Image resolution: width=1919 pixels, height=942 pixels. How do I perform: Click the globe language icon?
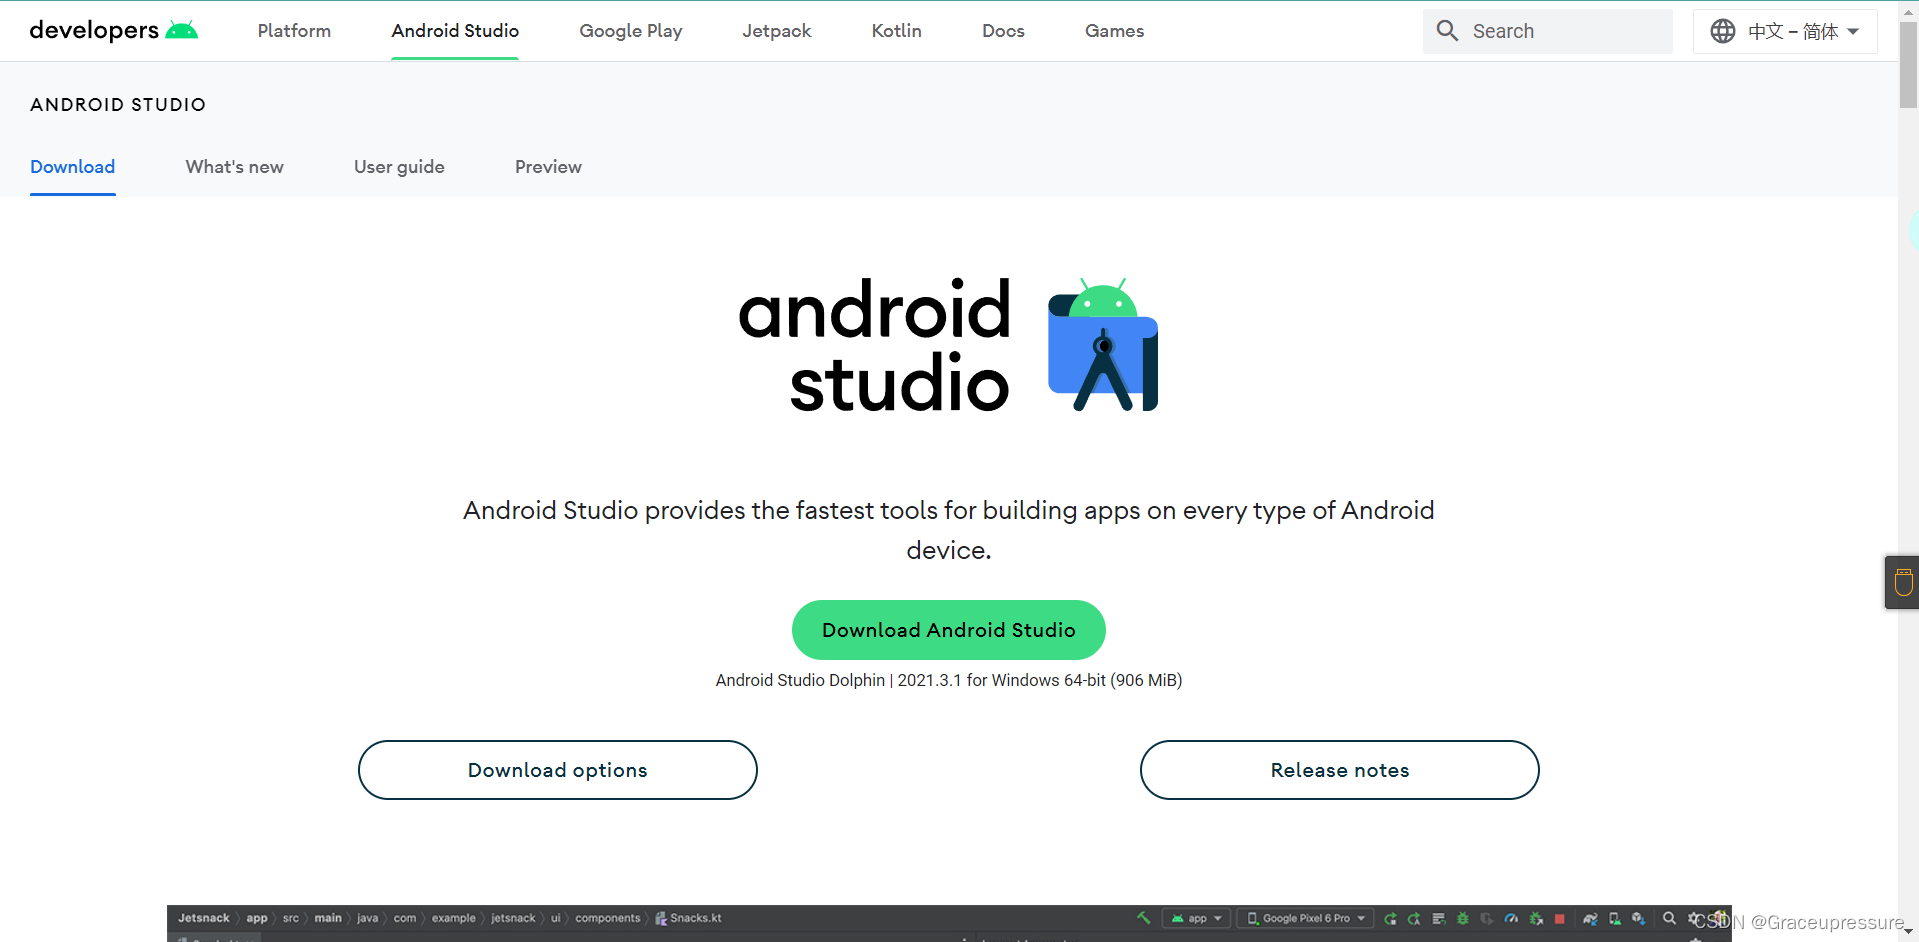1722,31
